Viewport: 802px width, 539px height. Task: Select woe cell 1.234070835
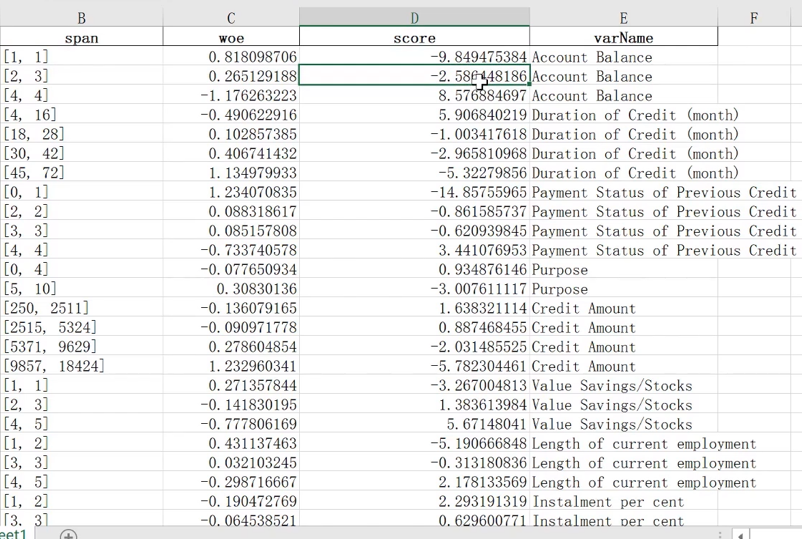(x=231, y=192)
